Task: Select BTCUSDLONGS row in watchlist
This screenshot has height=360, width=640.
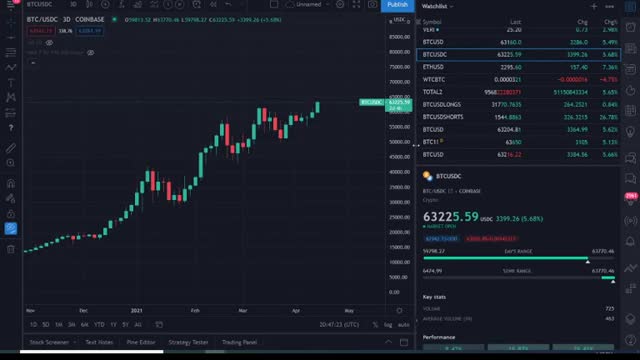Action: [x=518, y=104]
